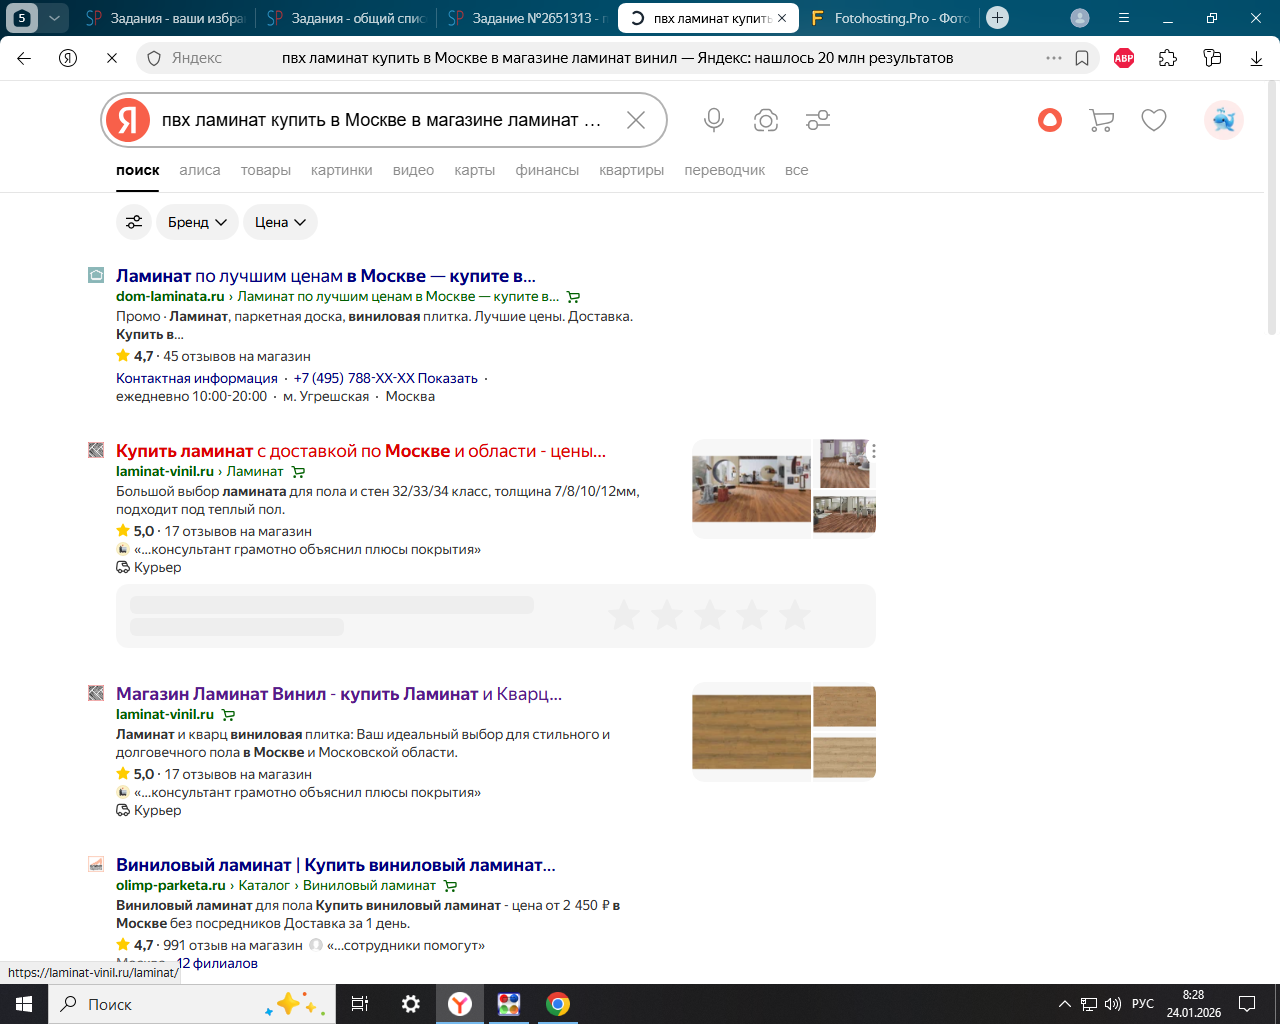Viewport: 1280px width, 1024px height.
Task: Switch to the картинки search tab
Action: click(x=341, y=170)
